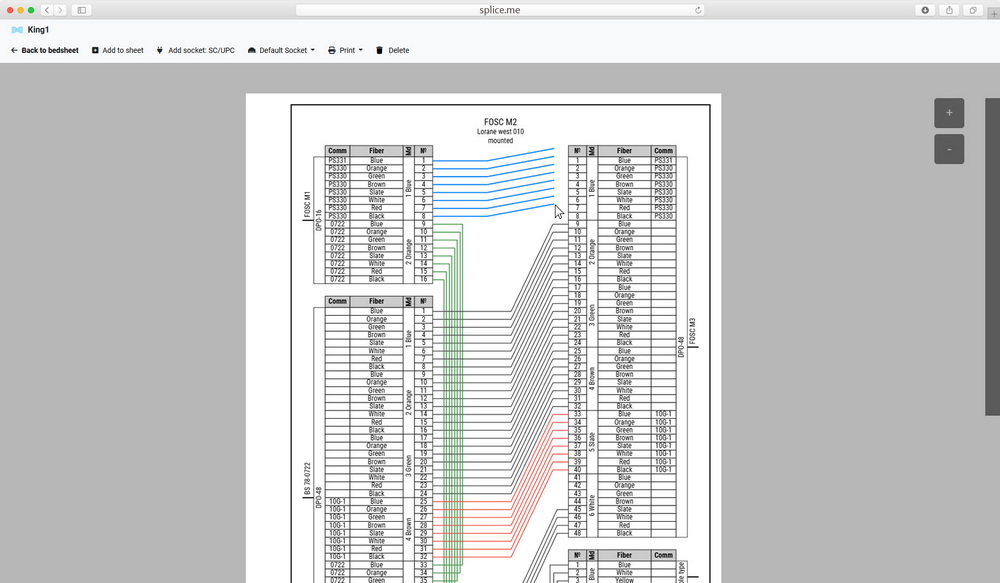Click the vertical page scrollbar
The width and height of the screenshot is (1000, 583).
point(992,256)
